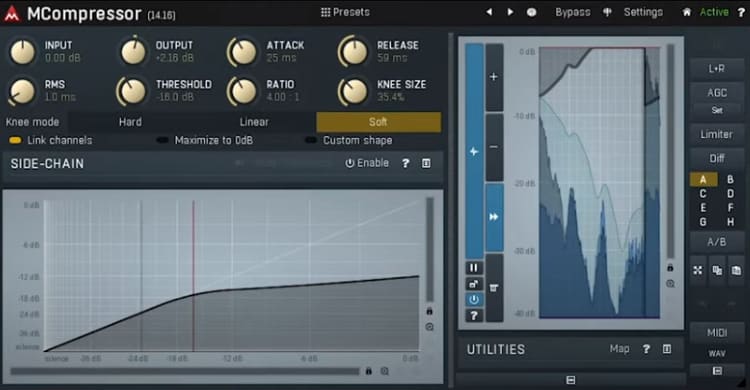Click the home icon in the title bar
This screenshot has height=390, width=750.
click(x=686, y=12)
